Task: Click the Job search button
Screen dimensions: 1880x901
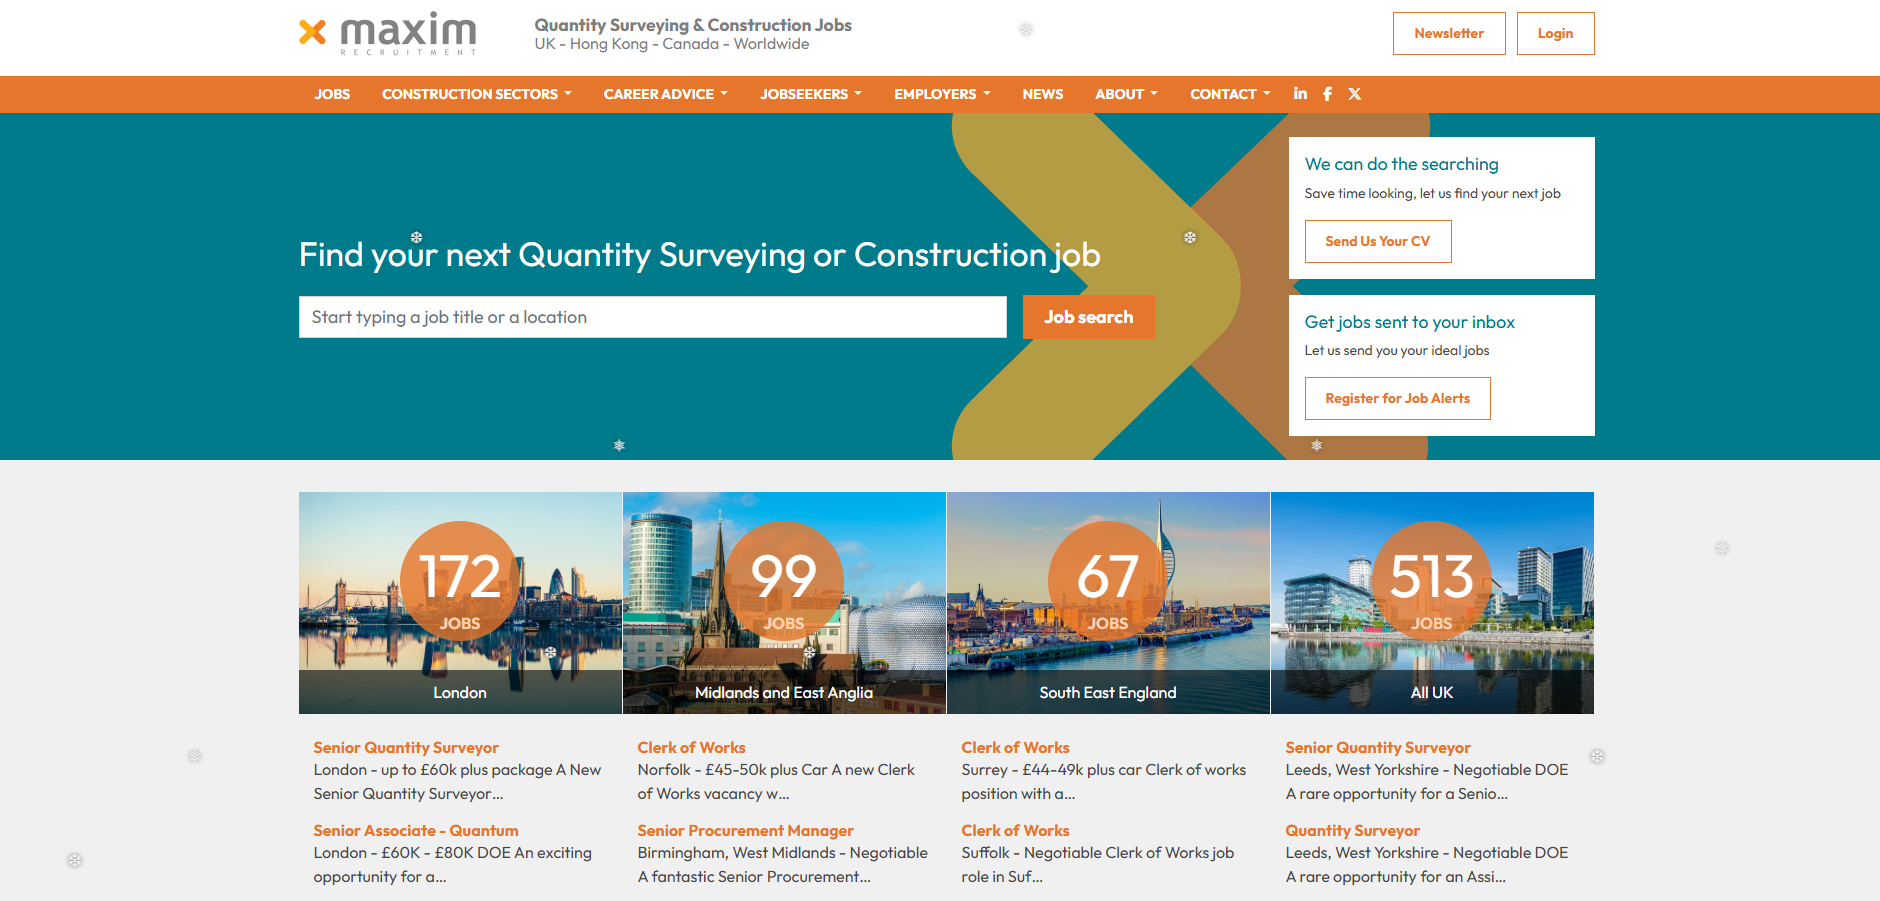Action: (1089, 317)
